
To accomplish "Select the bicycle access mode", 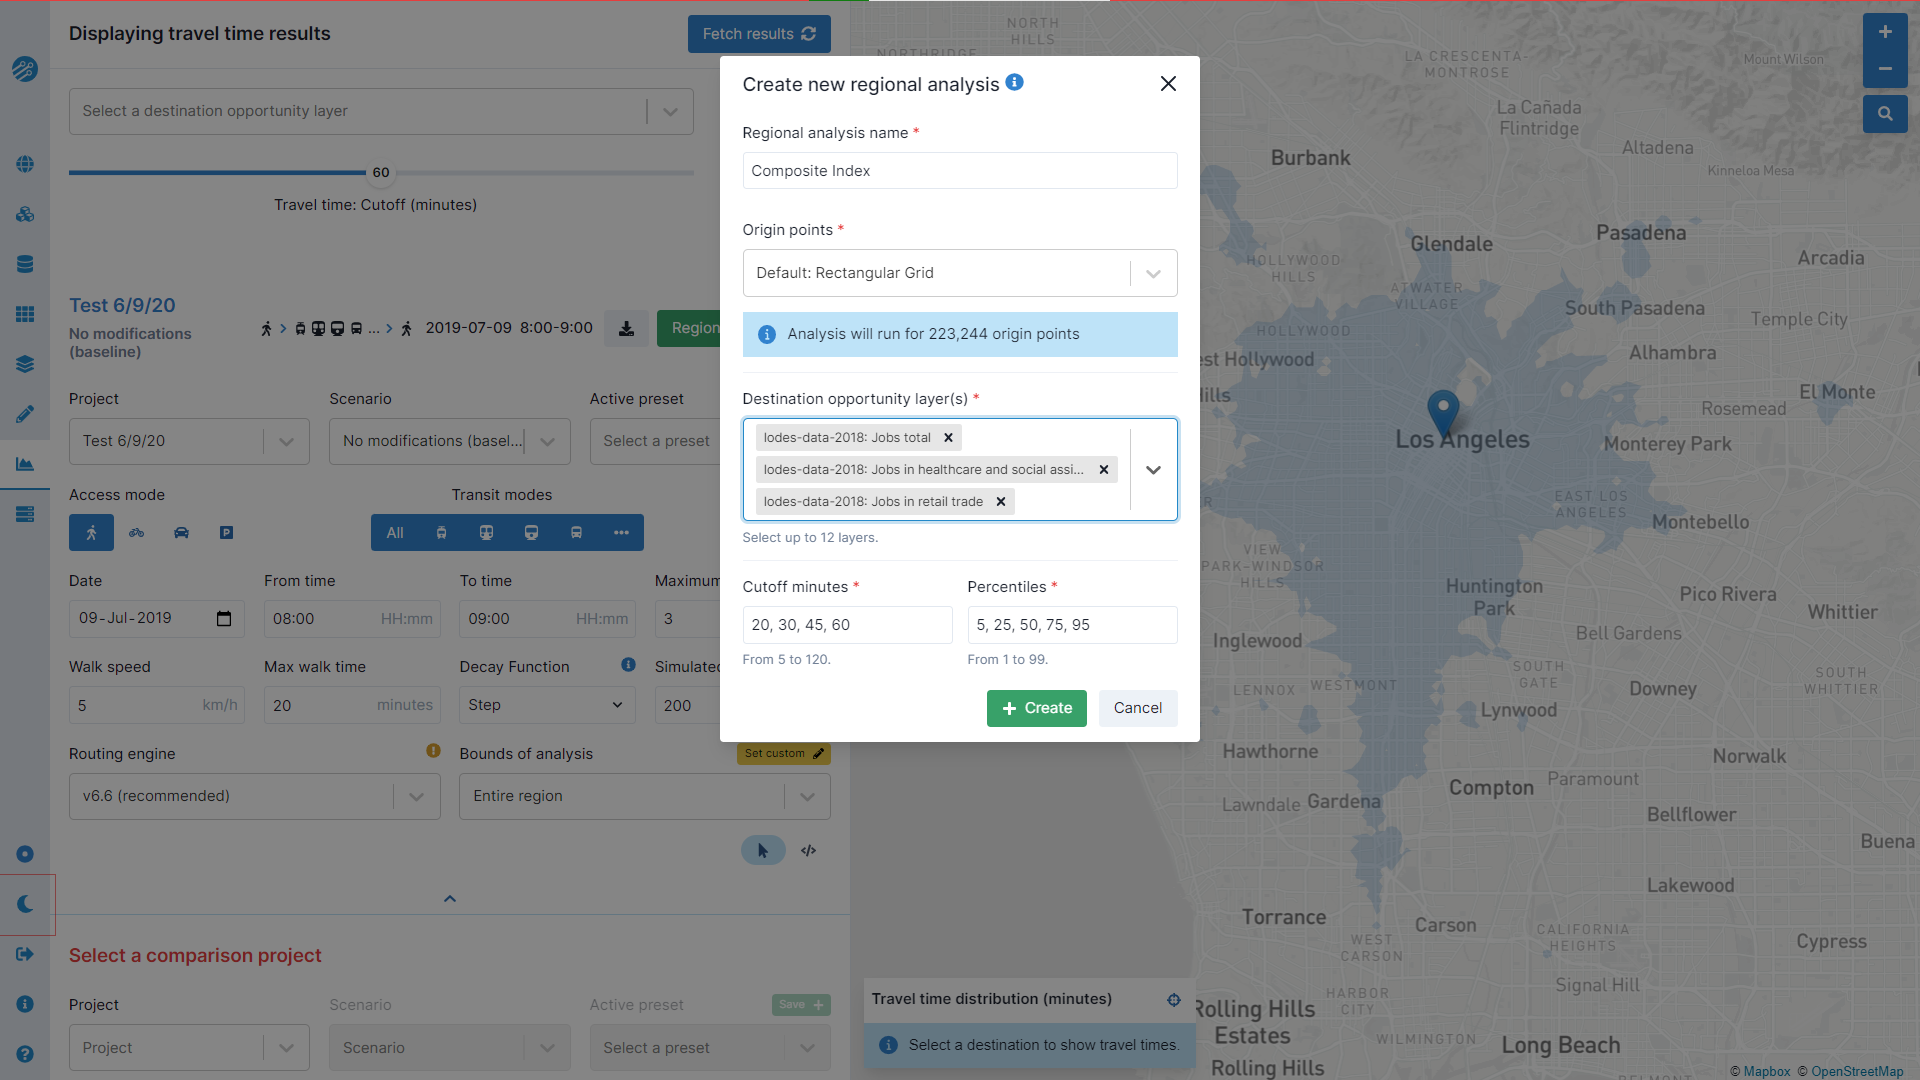I will point(136,532).
